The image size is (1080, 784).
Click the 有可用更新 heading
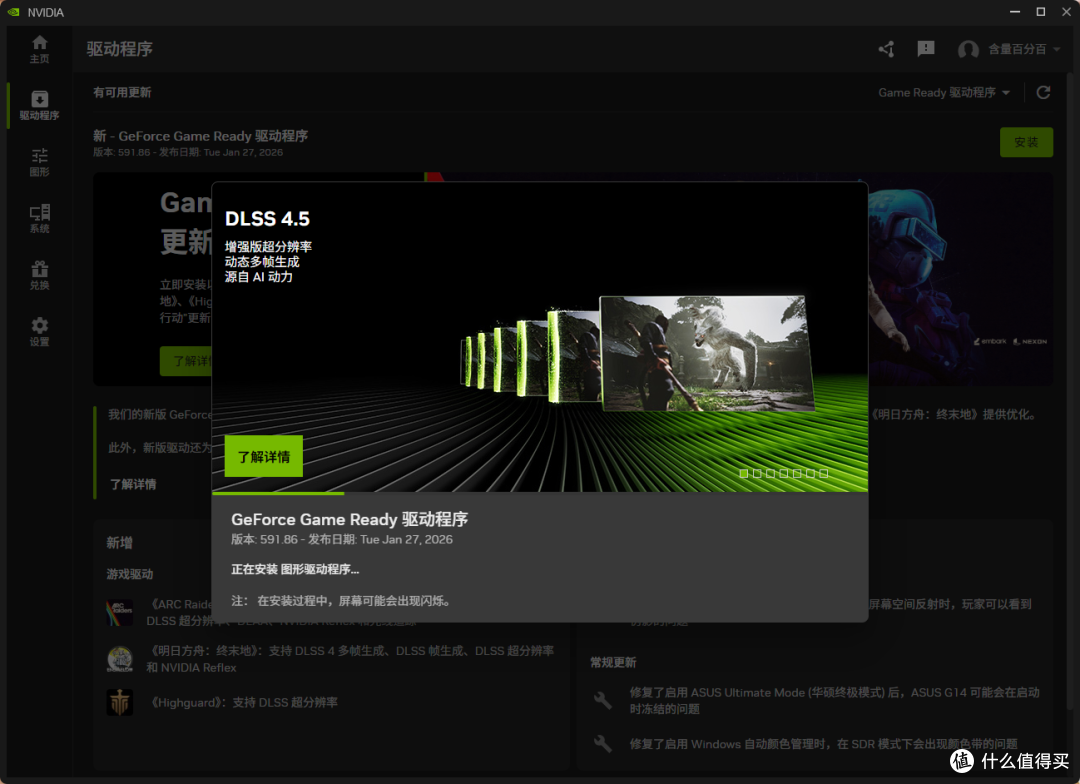click(x=122, y=92)
